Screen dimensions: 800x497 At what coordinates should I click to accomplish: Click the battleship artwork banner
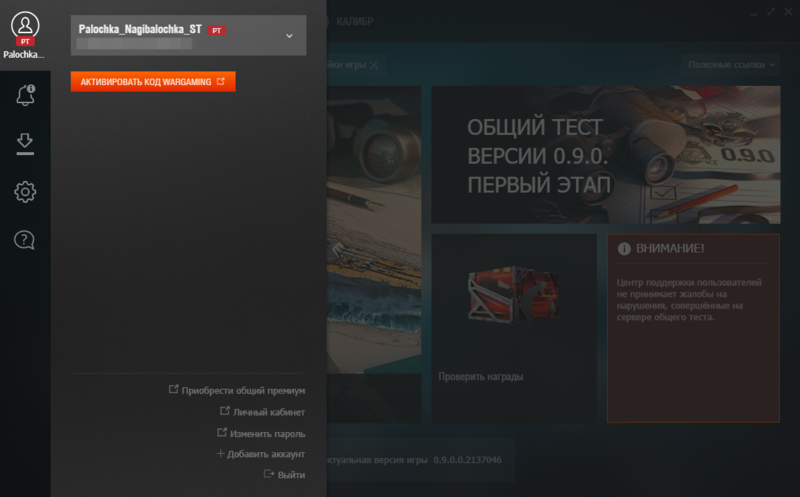click(374, 230)
